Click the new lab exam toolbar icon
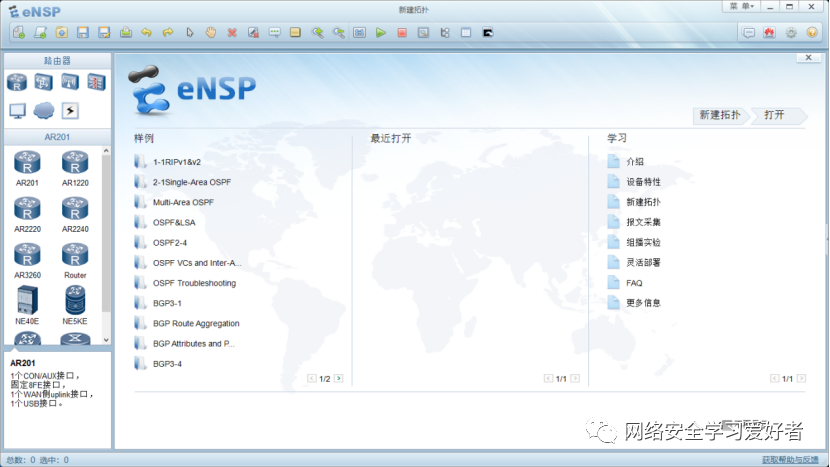830x467 pixels. click(40, 33)
